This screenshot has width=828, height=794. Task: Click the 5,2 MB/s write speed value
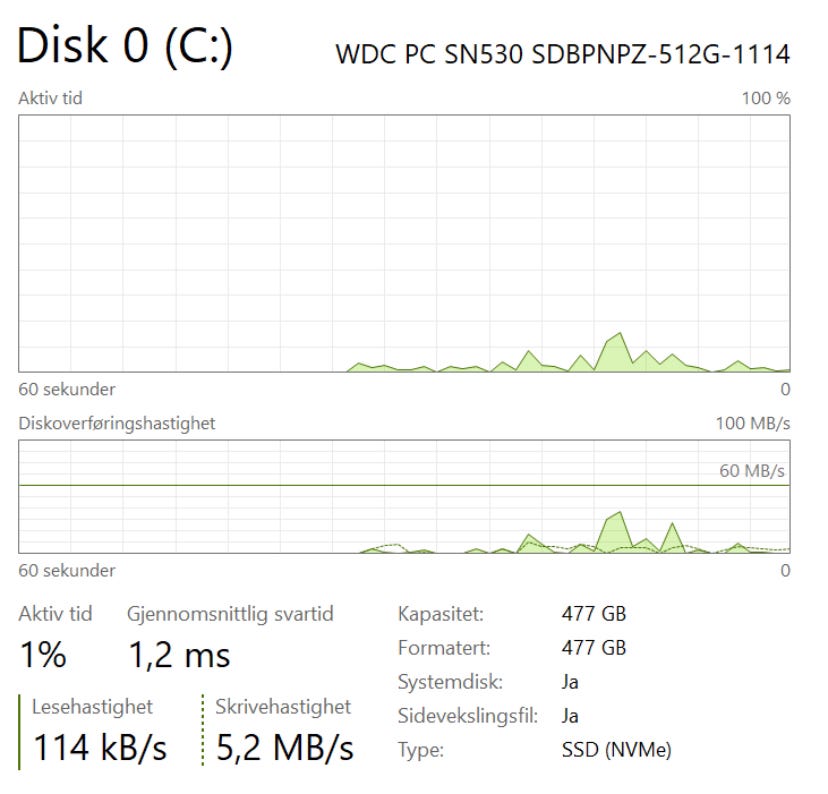tap(285, 747)
